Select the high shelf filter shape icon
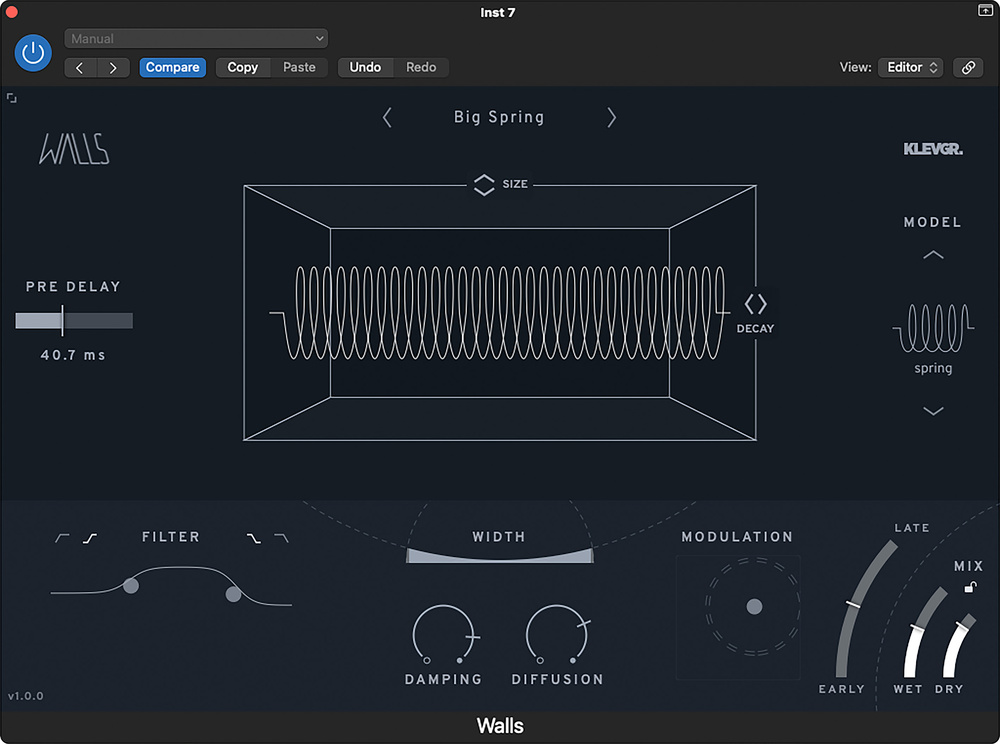 coord(254,538)
